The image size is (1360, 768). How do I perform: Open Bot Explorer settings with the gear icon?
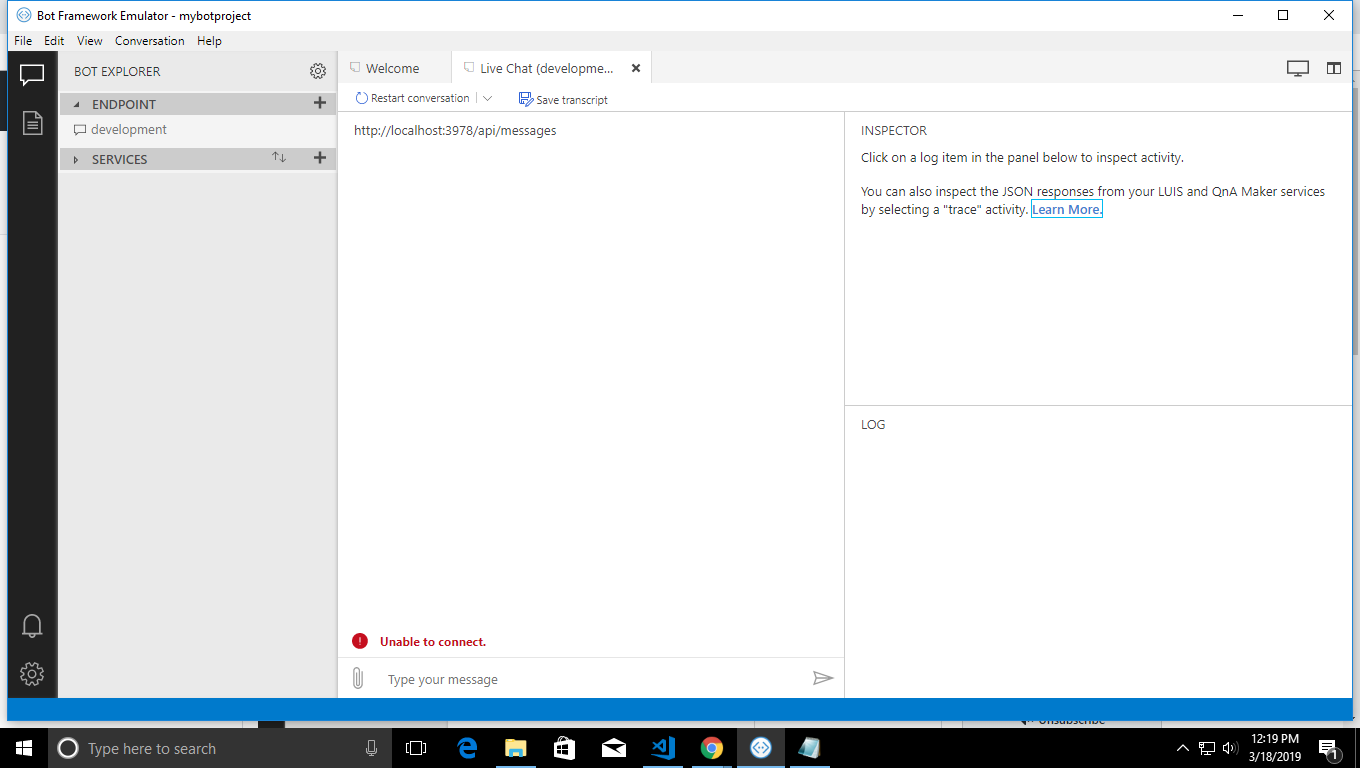[318, 71]
